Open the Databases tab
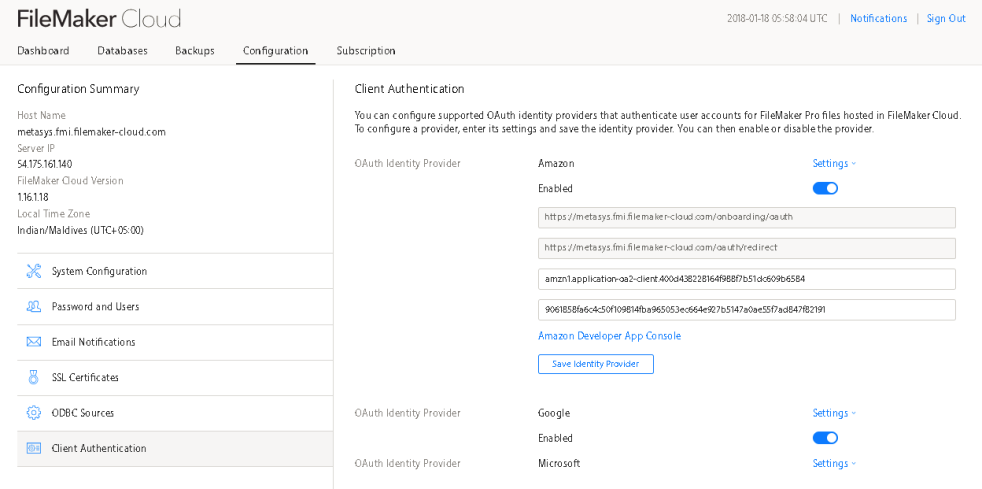Viewport: 982px width, 489px height. 122,51
